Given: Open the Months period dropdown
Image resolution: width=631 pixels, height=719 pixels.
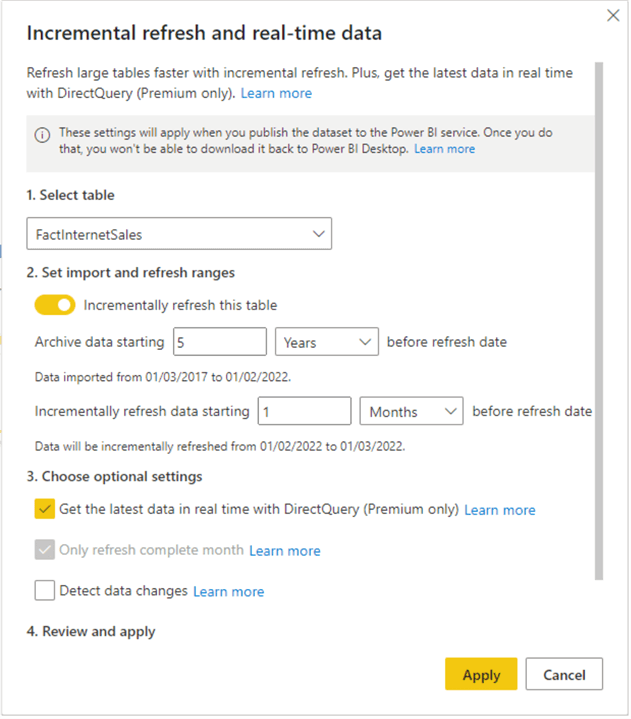Looking at the screenshot, I should click(411, 411).
